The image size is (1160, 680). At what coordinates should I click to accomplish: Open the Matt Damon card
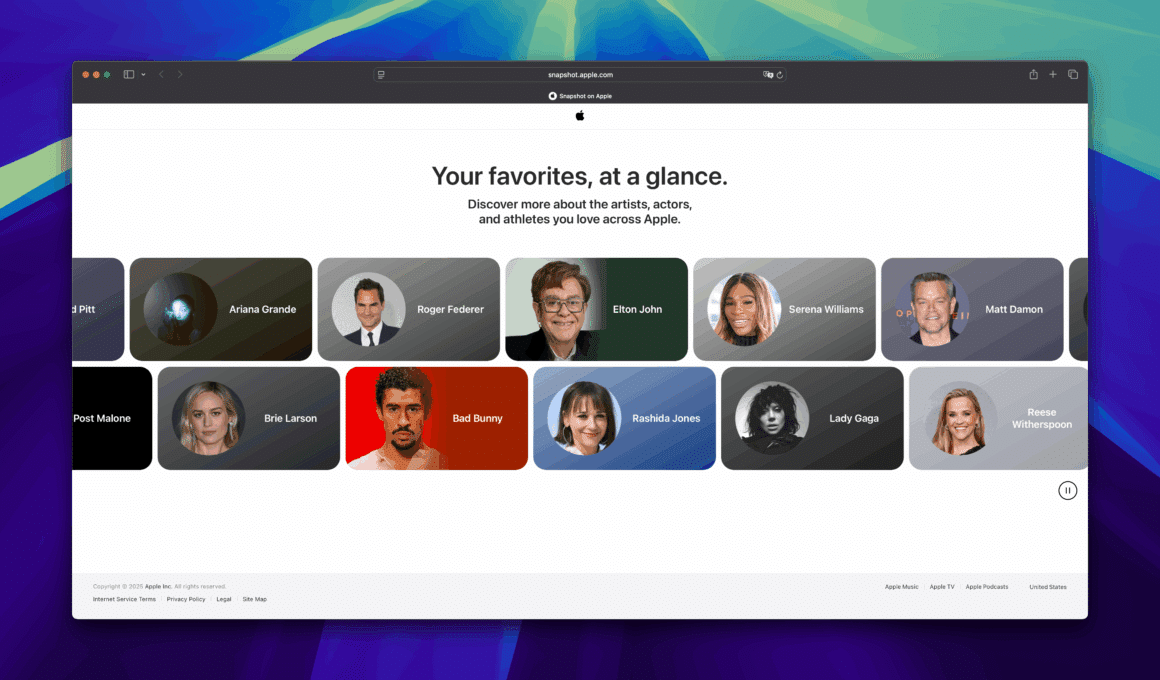[972, 309]
